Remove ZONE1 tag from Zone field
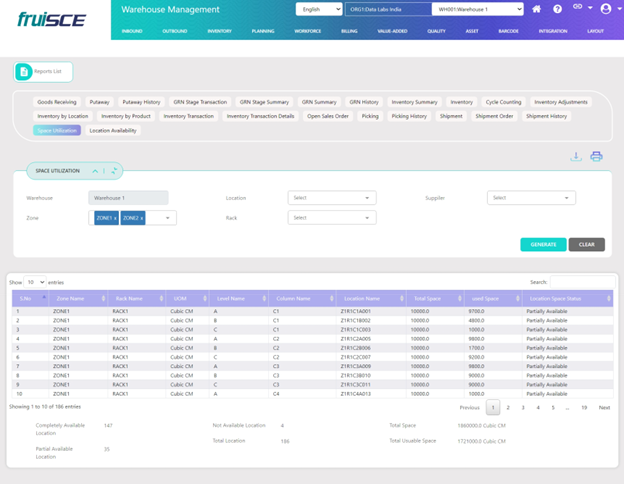 (x=115, y=217)
